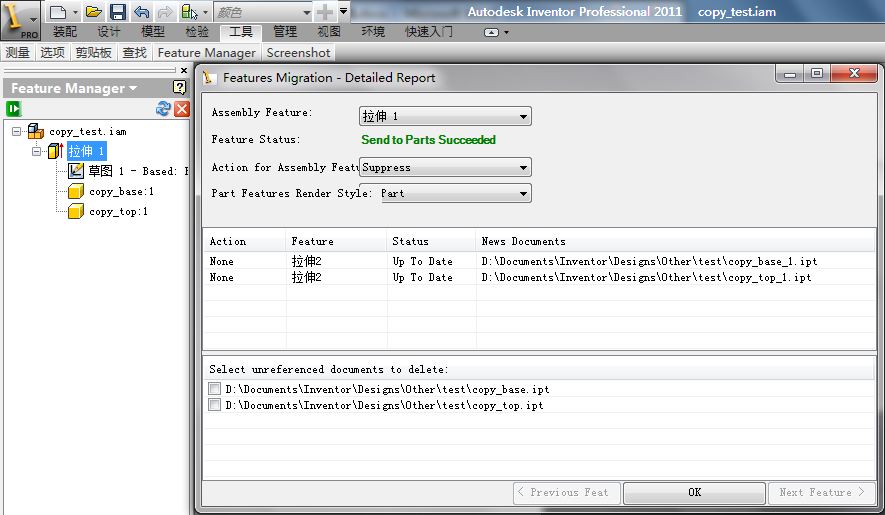
Task: Create a new document with New icon
Action: coord(58,12)
